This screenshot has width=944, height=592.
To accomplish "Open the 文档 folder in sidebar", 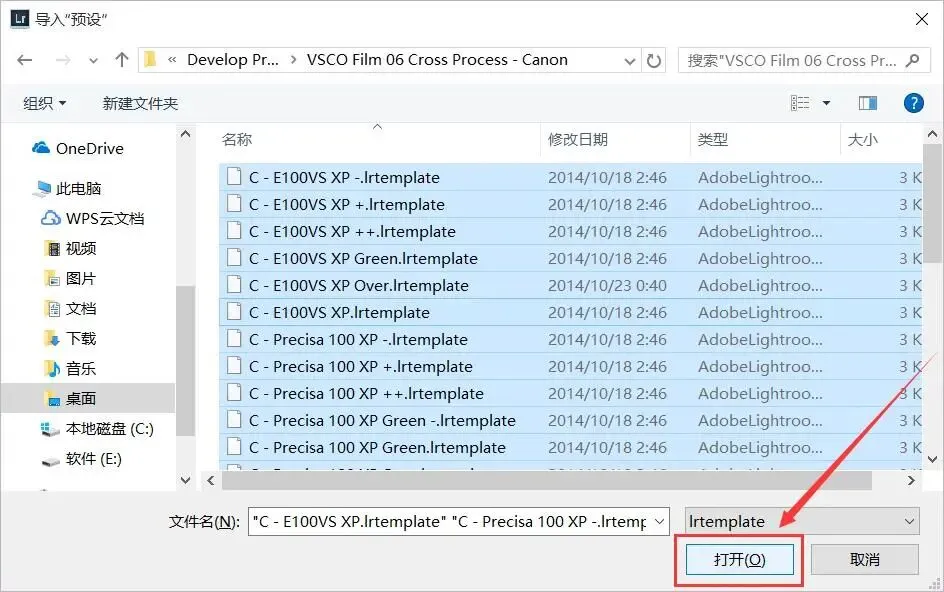I will (x=71, y=308).
